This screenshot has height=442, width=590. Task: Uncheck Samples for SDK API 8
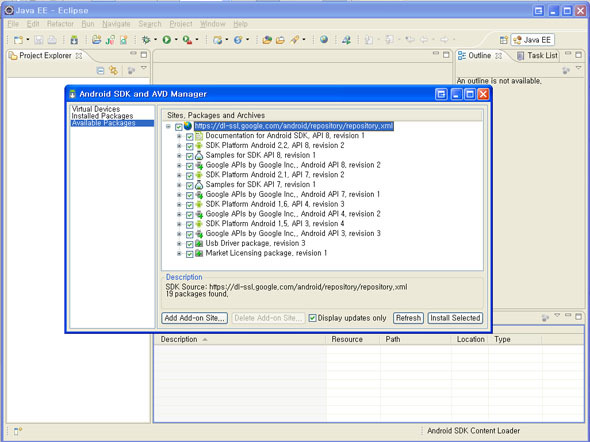(x=190, y=156)
